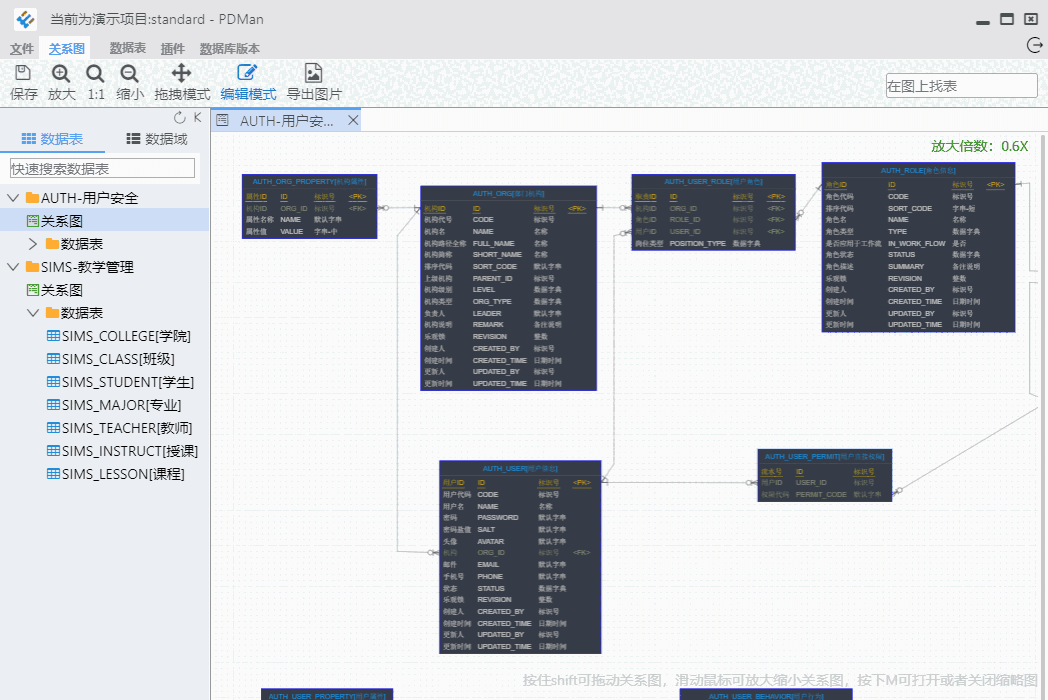
Task: Click the Save toolbar icon
Action: pyautogui.click(x=23, y=74)
